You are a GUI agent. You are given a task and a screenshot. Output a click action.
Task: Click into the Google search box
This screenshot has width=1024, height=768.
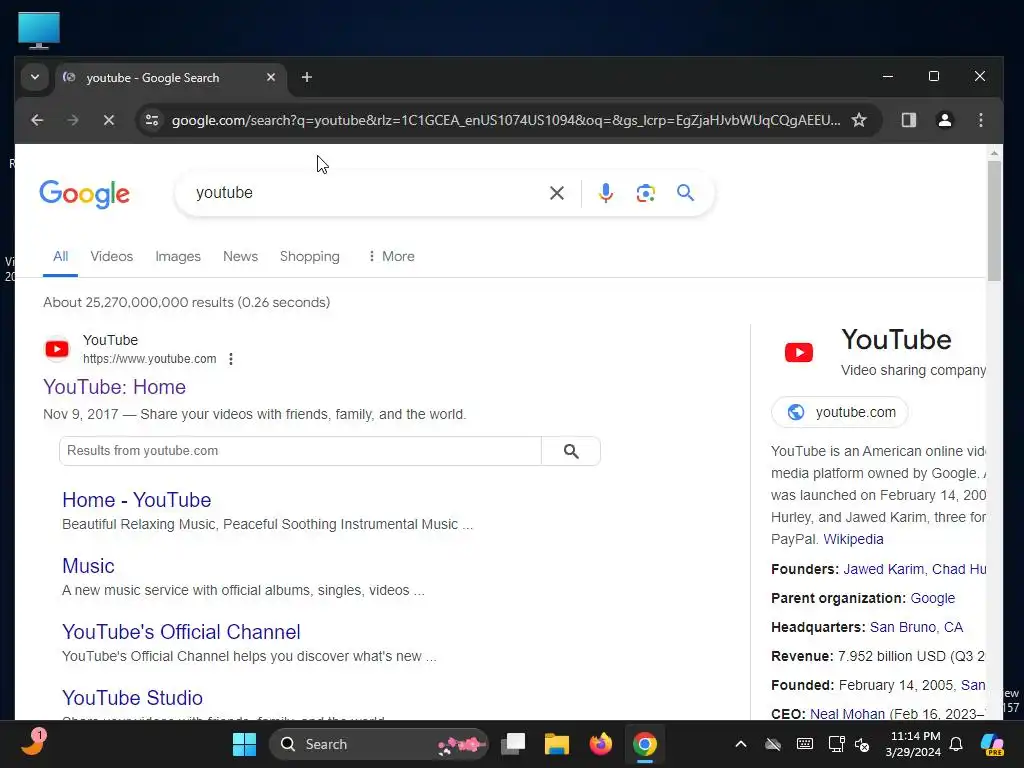coord(366,193)
